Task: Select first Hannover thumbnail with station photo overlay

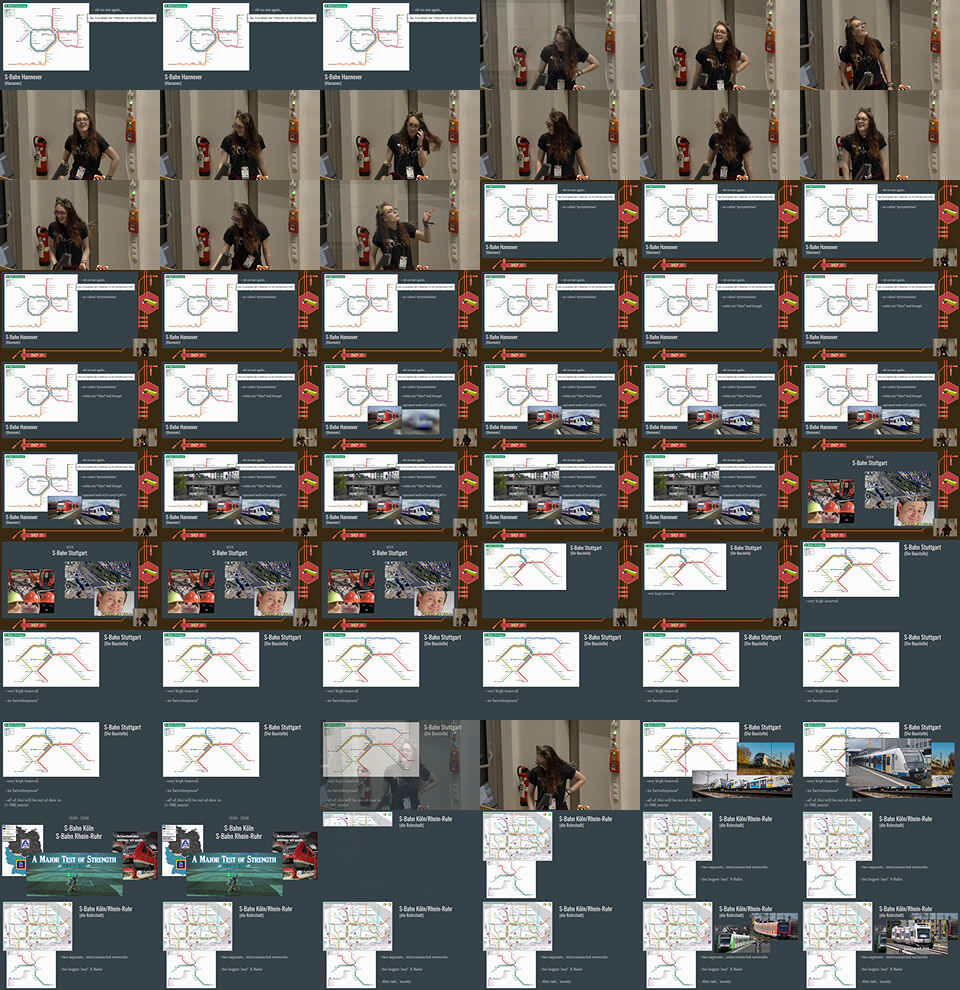Action: point(240,495)
